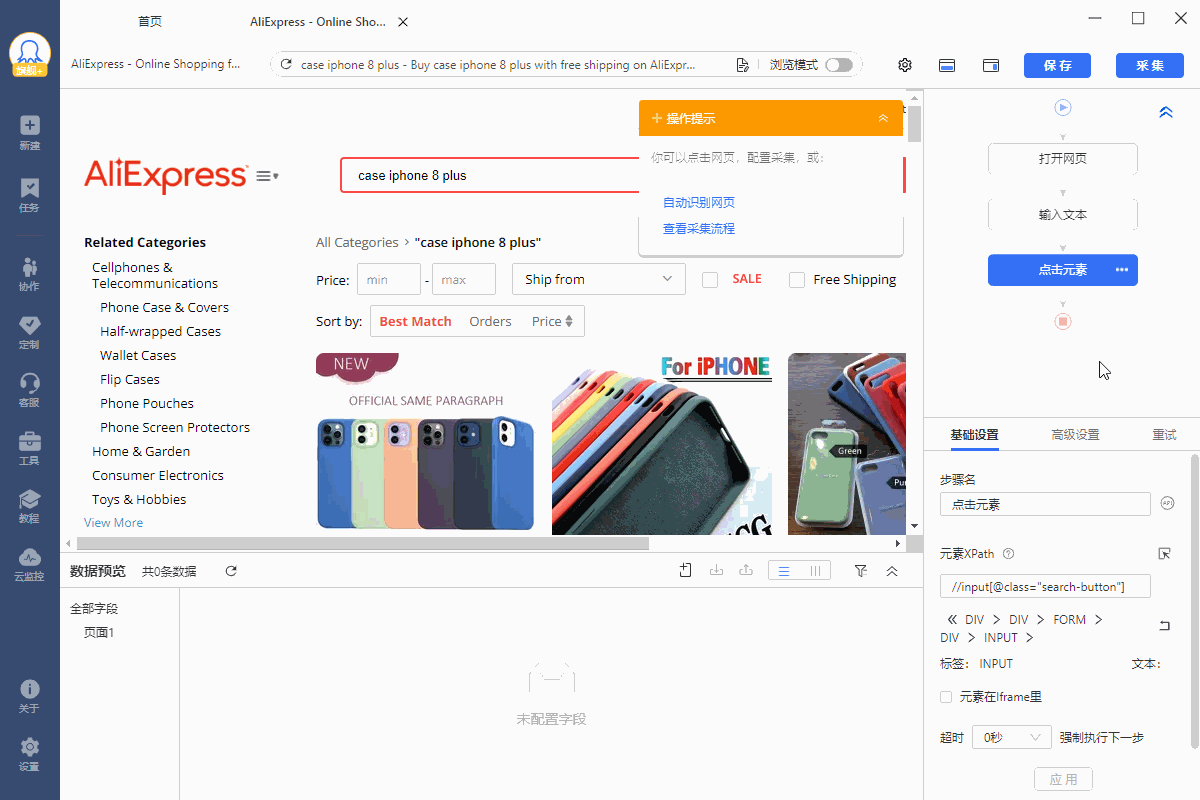Switch data preview to list view
The width and height of the screenshot is (1200, 800).
click(784, 571)
